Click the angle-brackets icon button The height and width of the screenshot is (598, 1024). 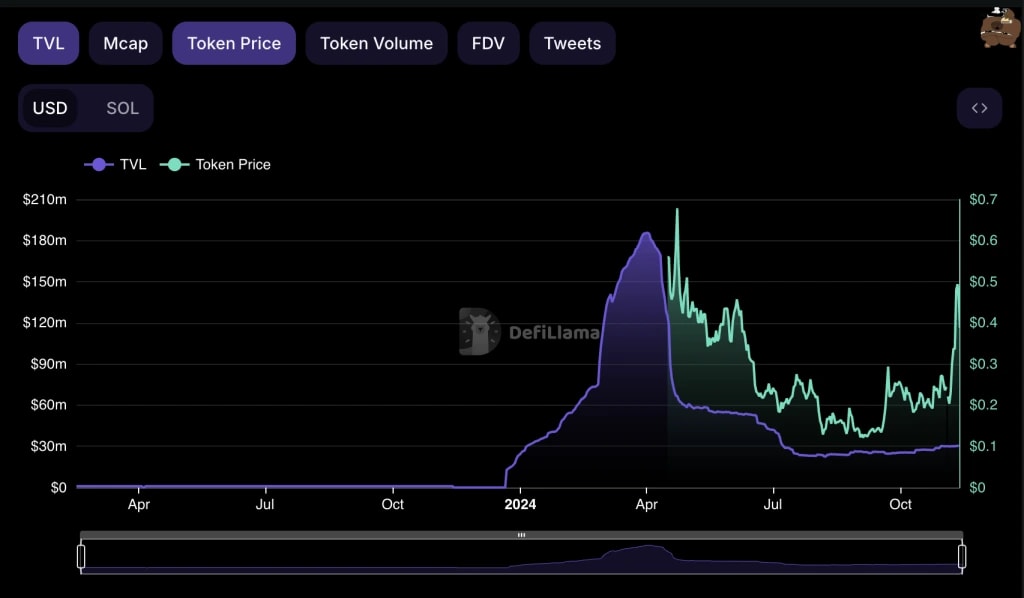click(979, 107)
